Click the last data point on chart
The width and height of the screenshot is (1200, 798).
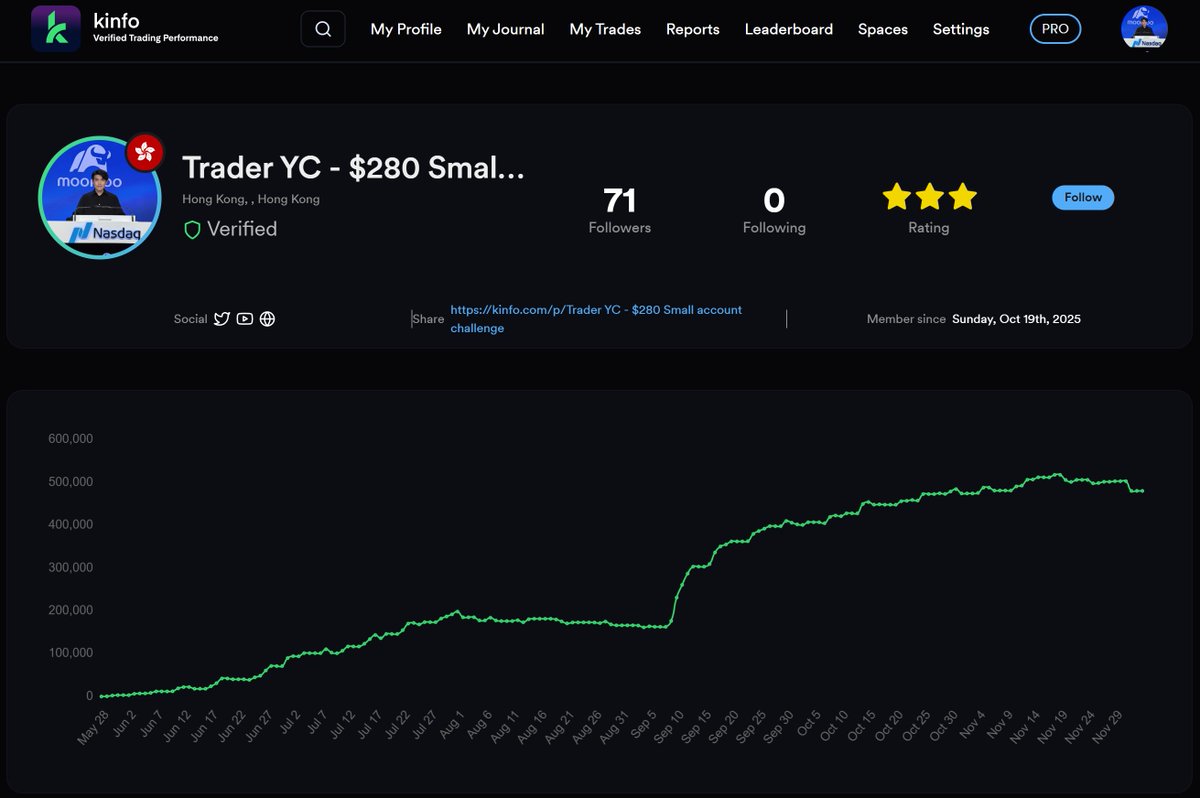(x=1142, y=491)
